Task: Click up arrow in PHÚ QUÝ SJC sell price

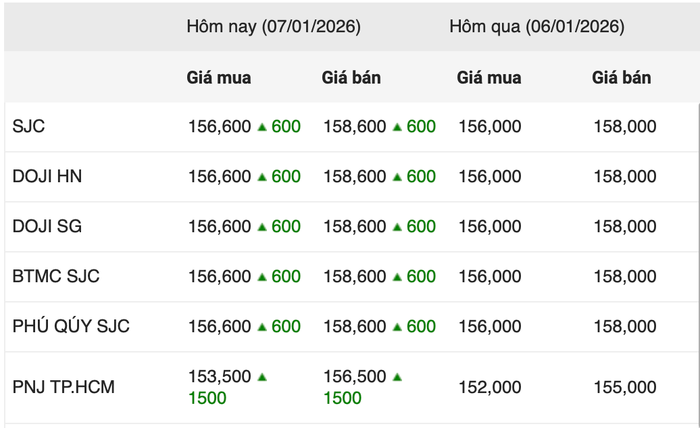Action: click(x=397, y=327)
